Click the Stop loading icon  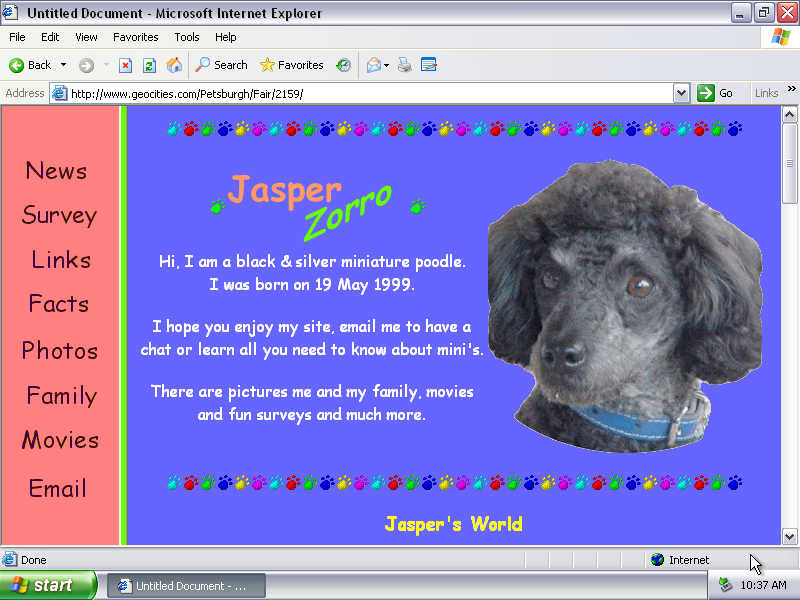125,65
